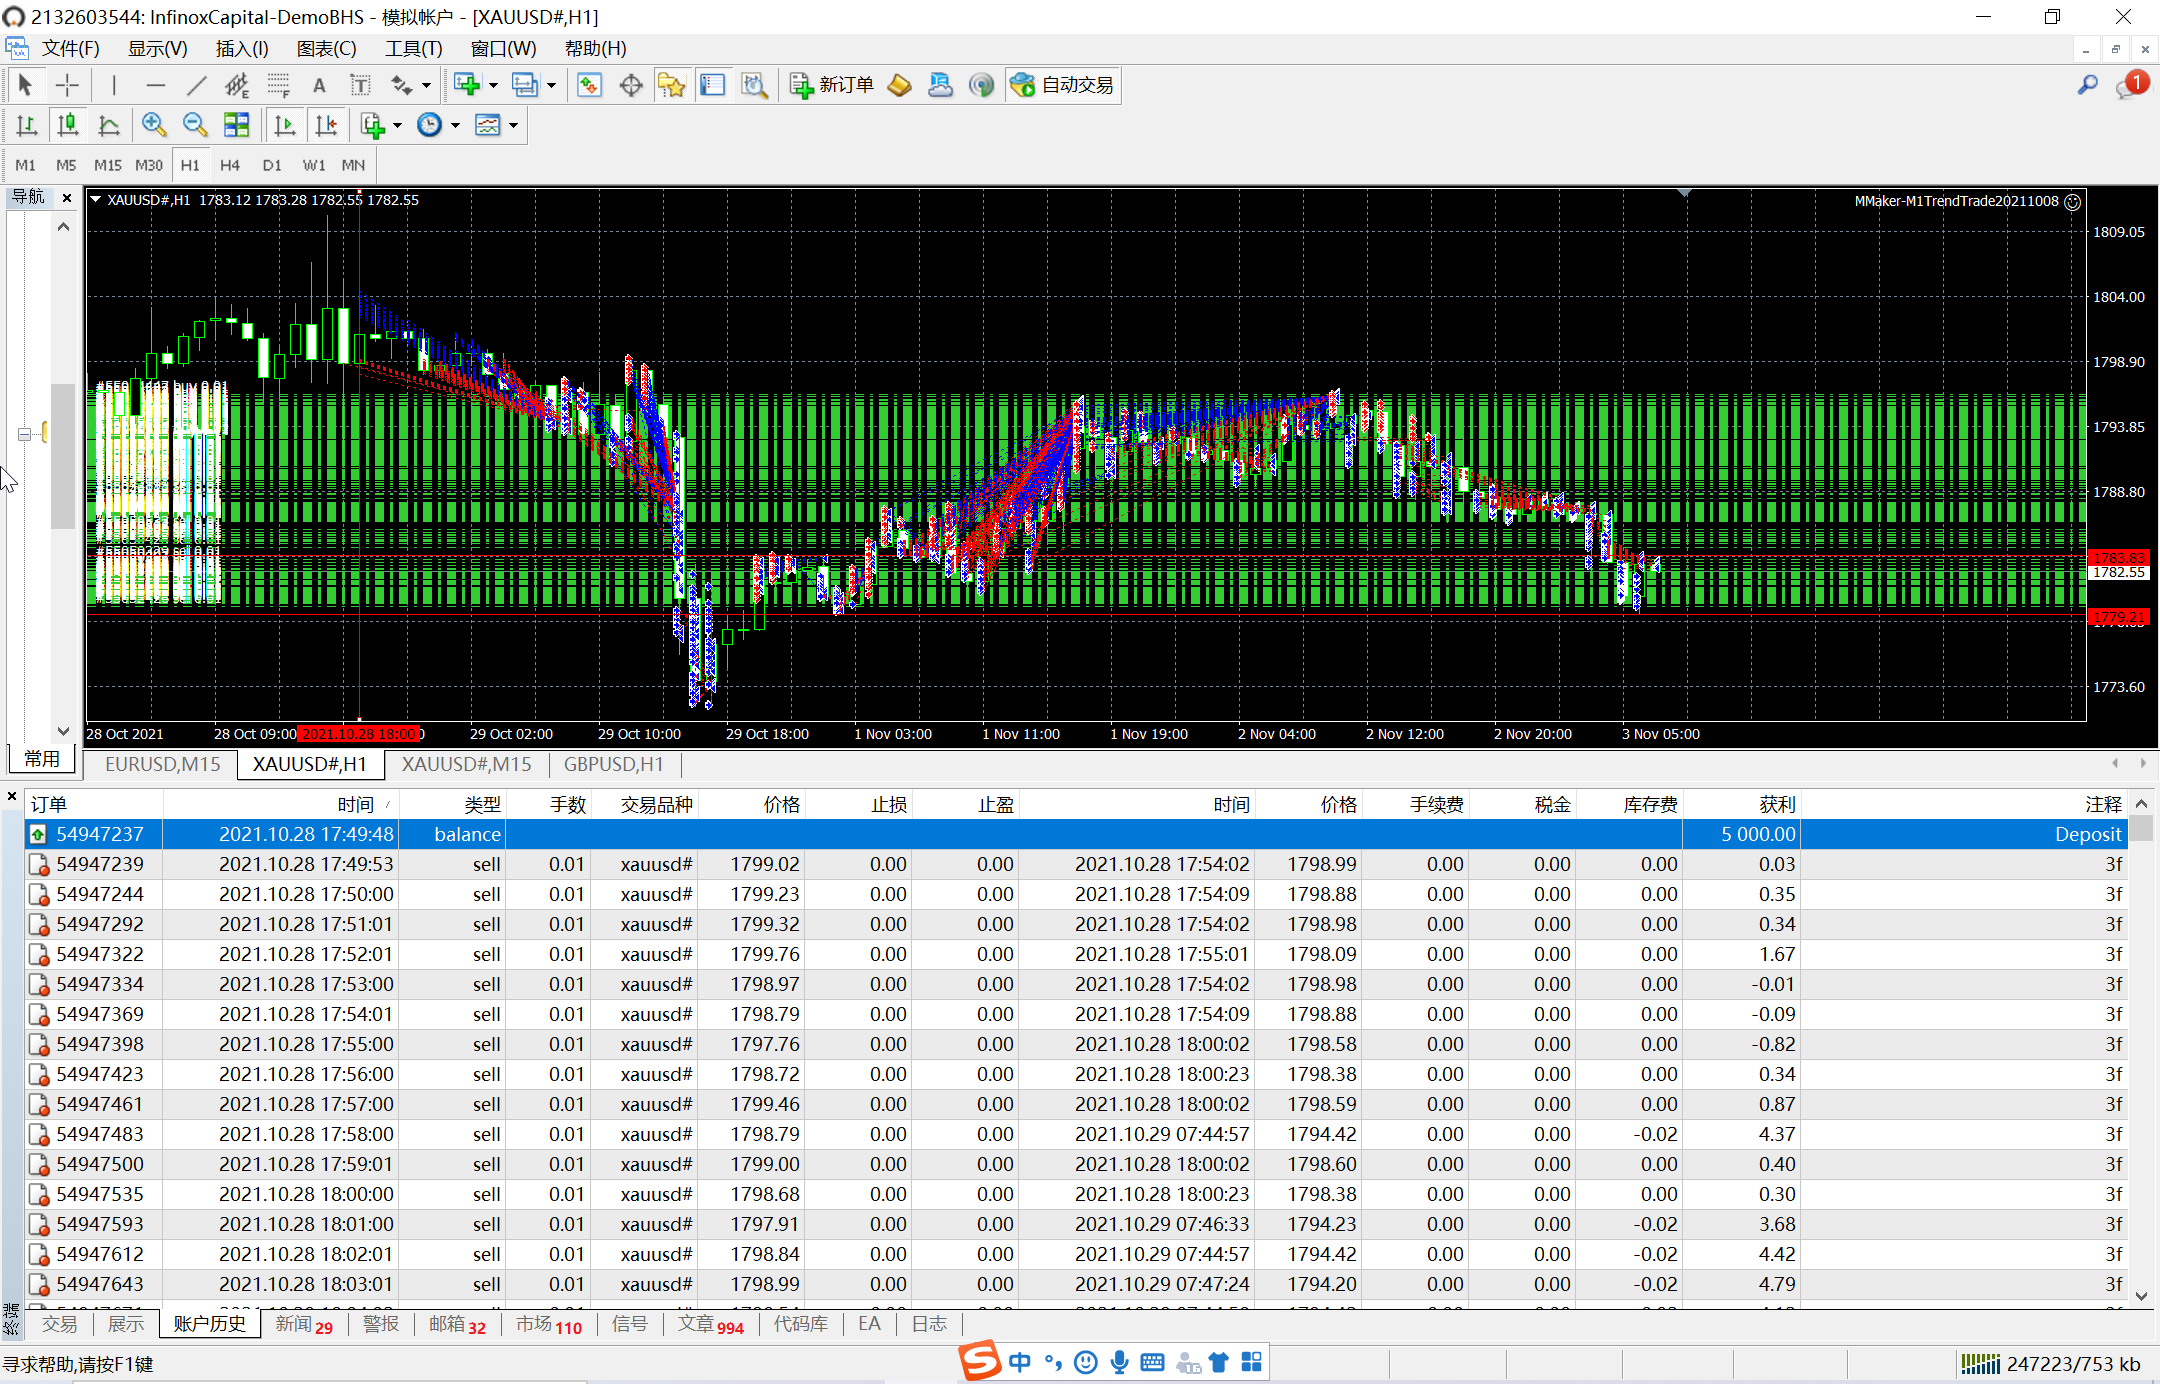Draw a vertical line tool
The width and height of the screenshot is (2160, 1384).
tap(114, 85)
